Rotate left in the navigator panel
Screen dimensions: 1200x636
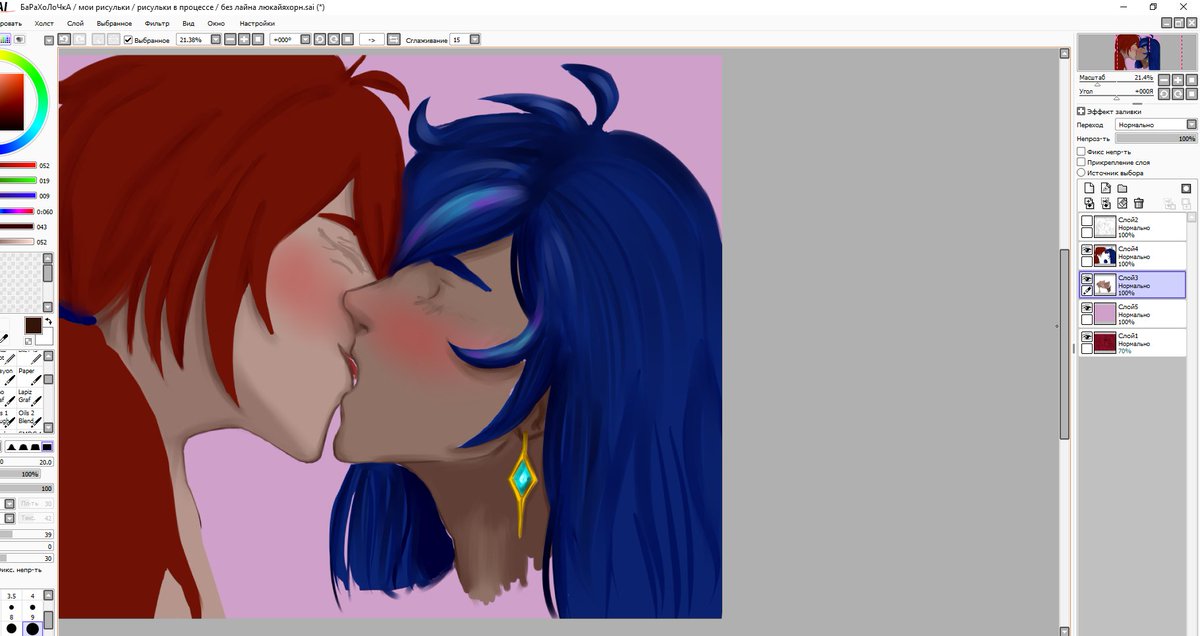[1164, 94]
